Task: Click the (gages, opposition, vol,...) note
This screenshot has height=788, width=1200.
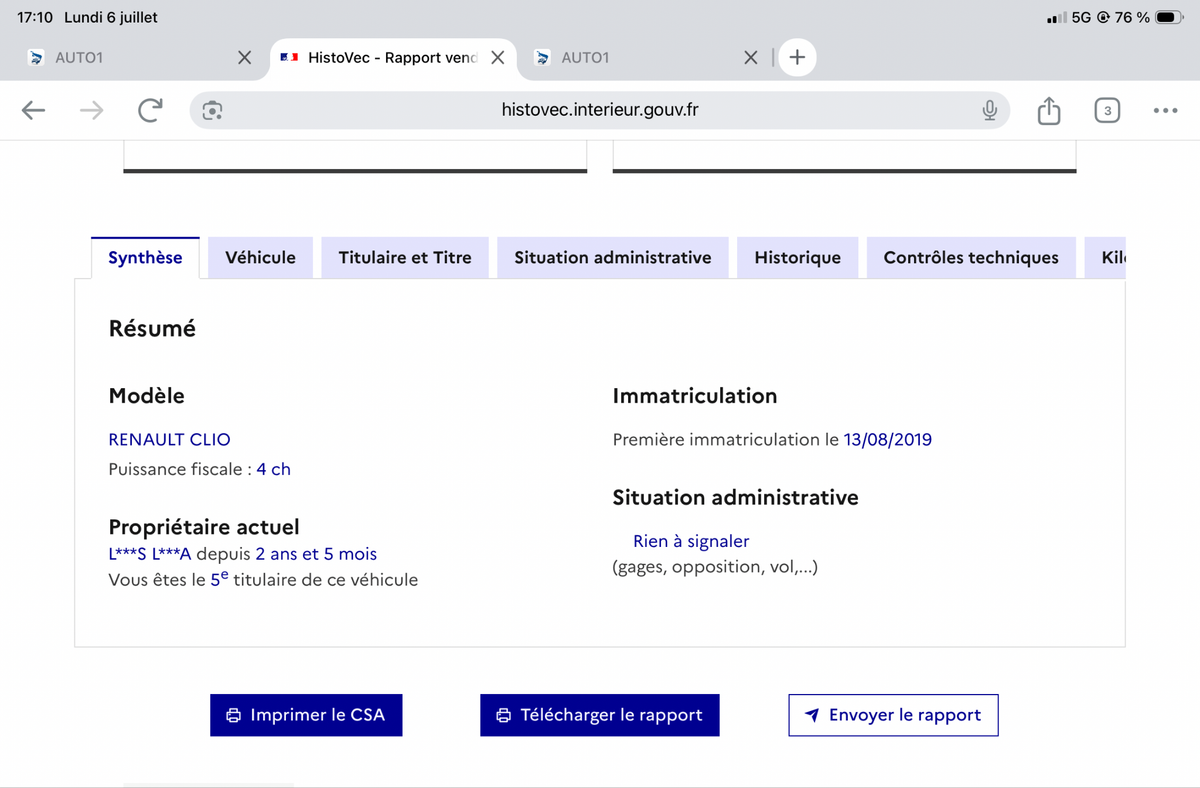Action: pos(715,567)
